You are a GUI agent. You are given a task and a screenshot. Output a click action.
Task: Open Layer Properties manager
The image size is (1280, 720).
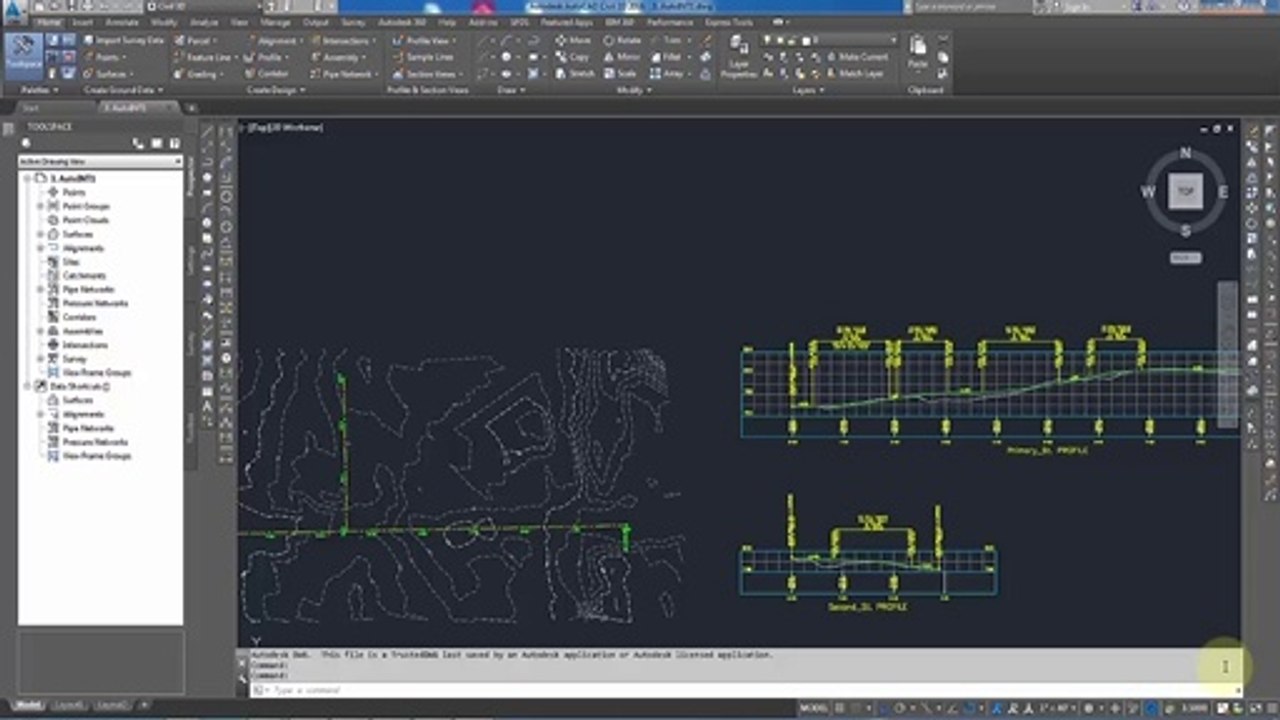[738, 57]
